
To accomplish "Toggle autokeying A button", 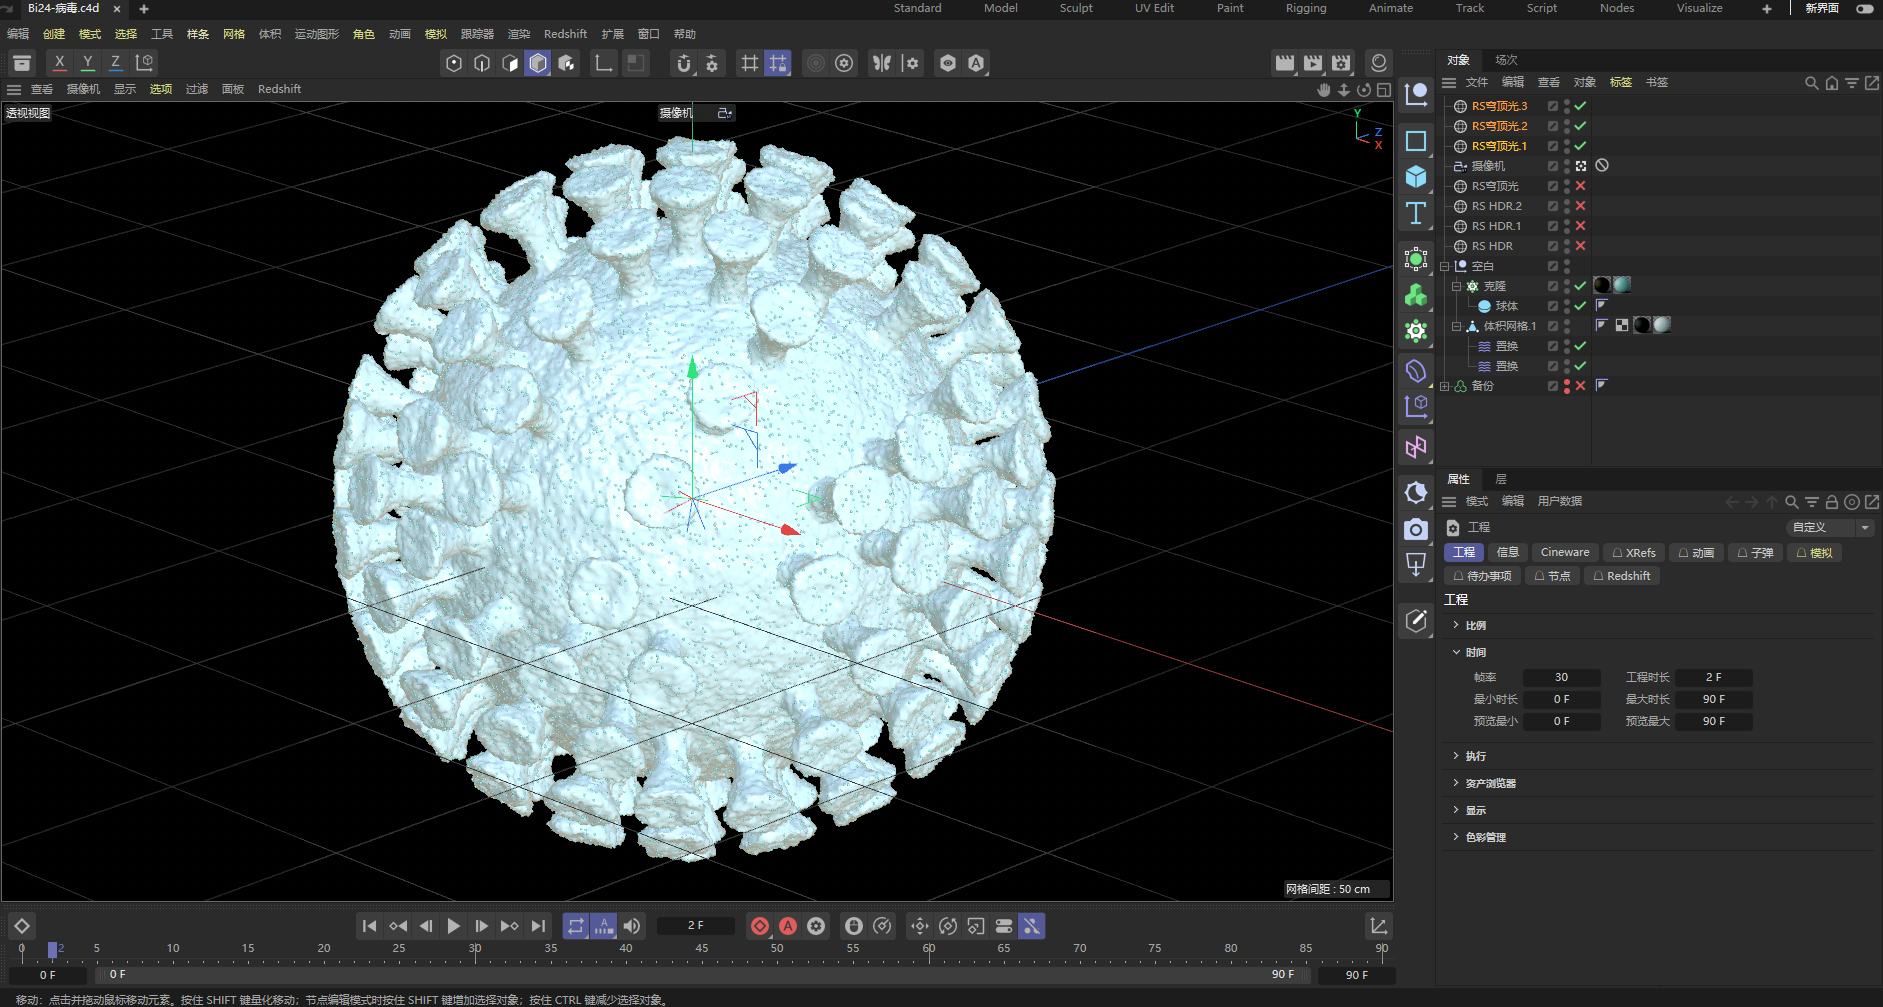I will click(x=788, y=926).
